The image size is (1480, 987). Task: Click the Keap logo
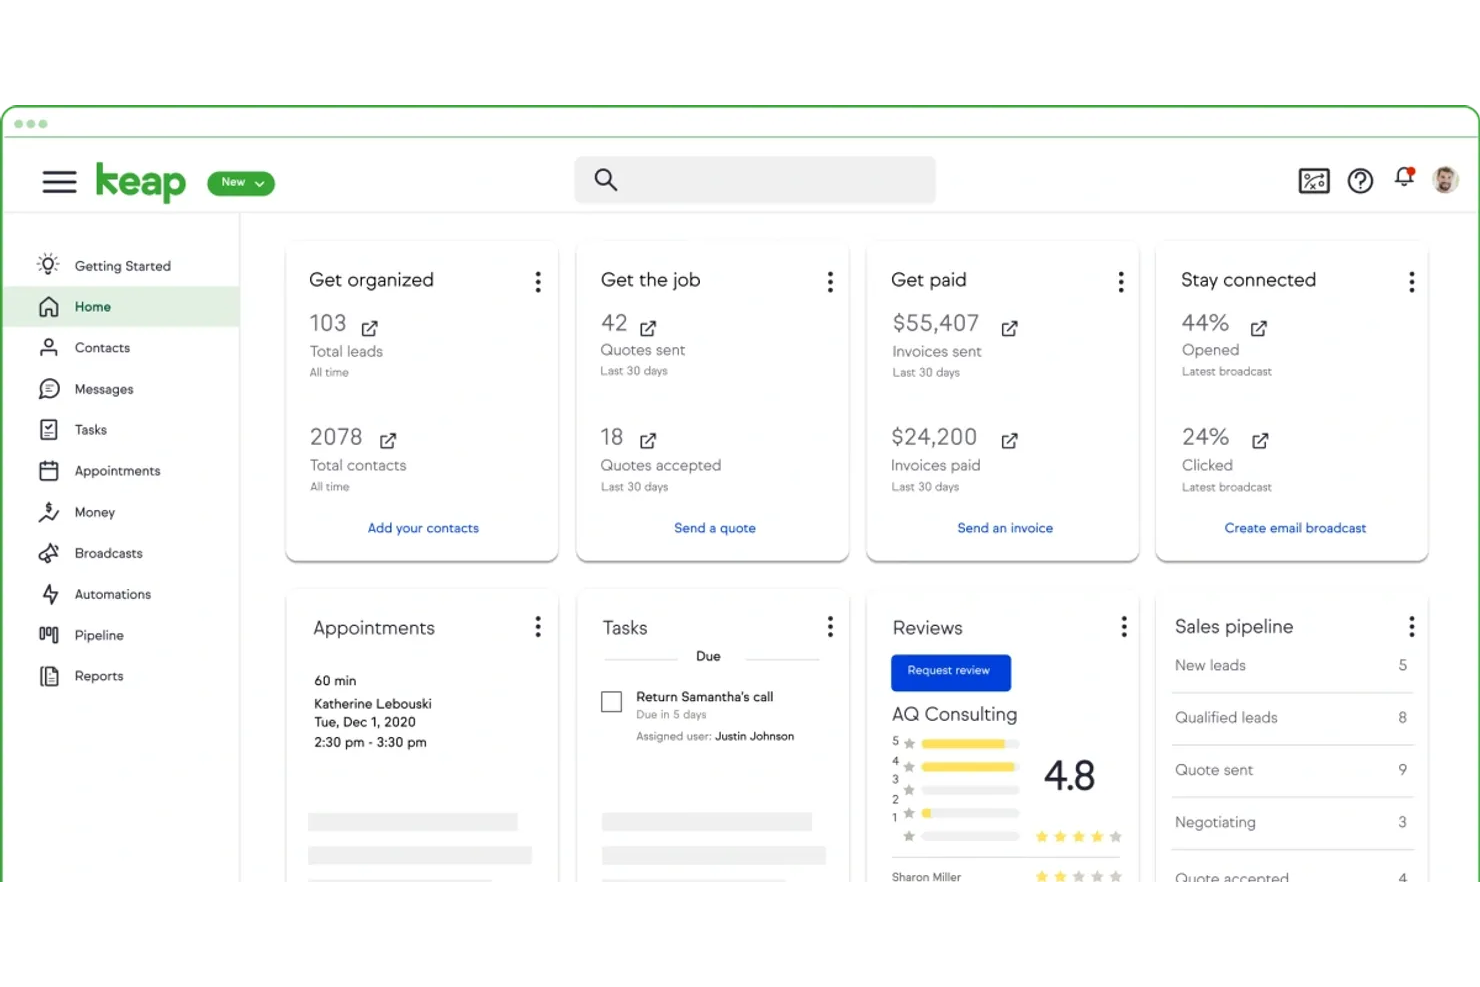point(140,182)
